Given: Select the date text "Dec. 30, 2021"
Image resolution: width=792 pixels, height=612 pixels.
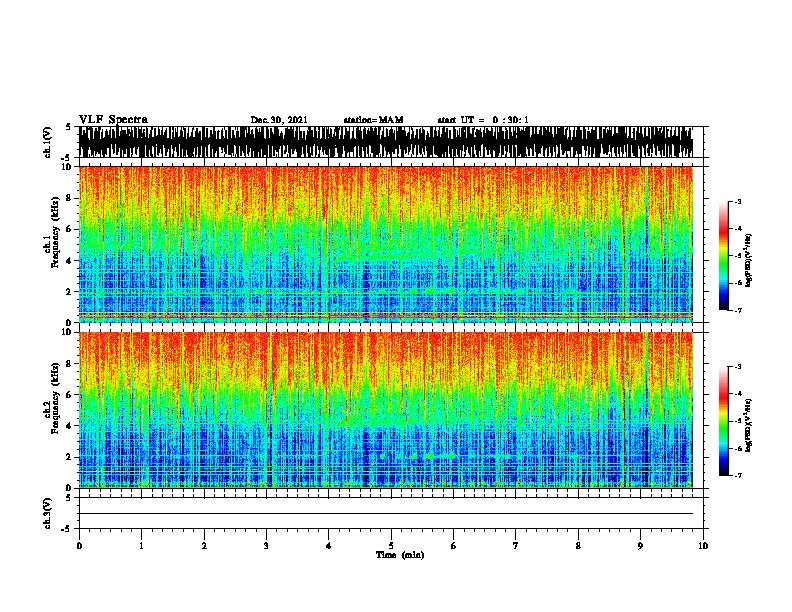Looking at the screenshot, I should pos(279,120).
